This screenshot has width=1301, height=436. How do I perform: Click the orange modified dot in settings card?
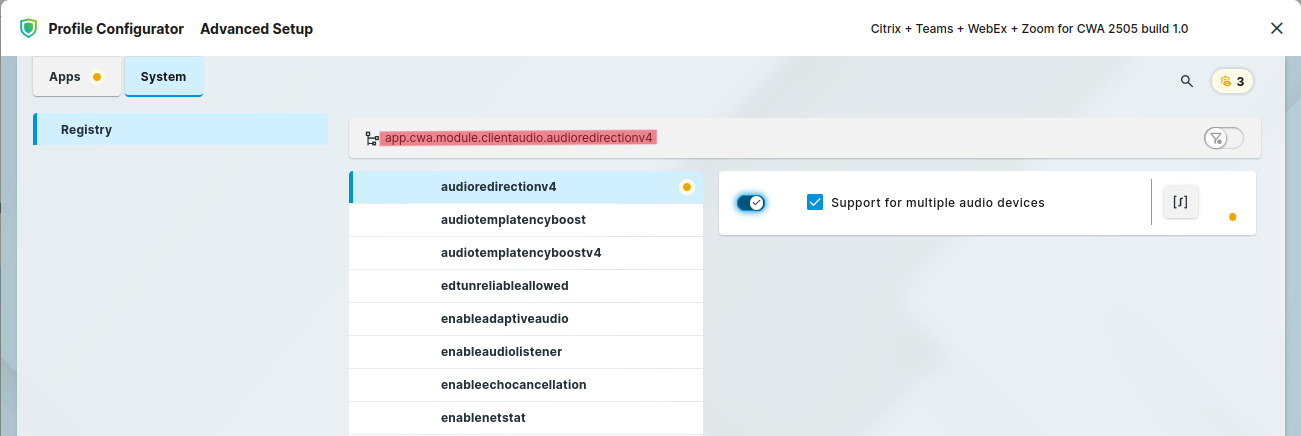1232,217
